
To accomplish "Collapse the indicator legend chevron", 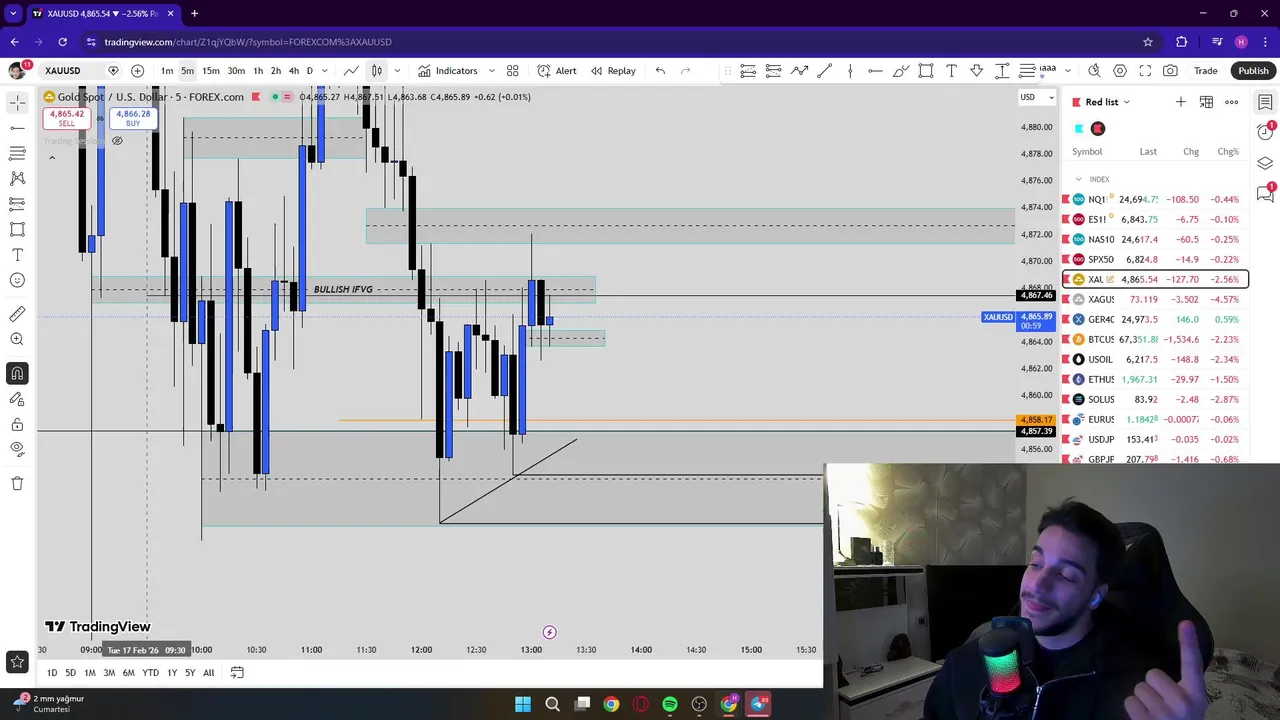I will point(52,157).
